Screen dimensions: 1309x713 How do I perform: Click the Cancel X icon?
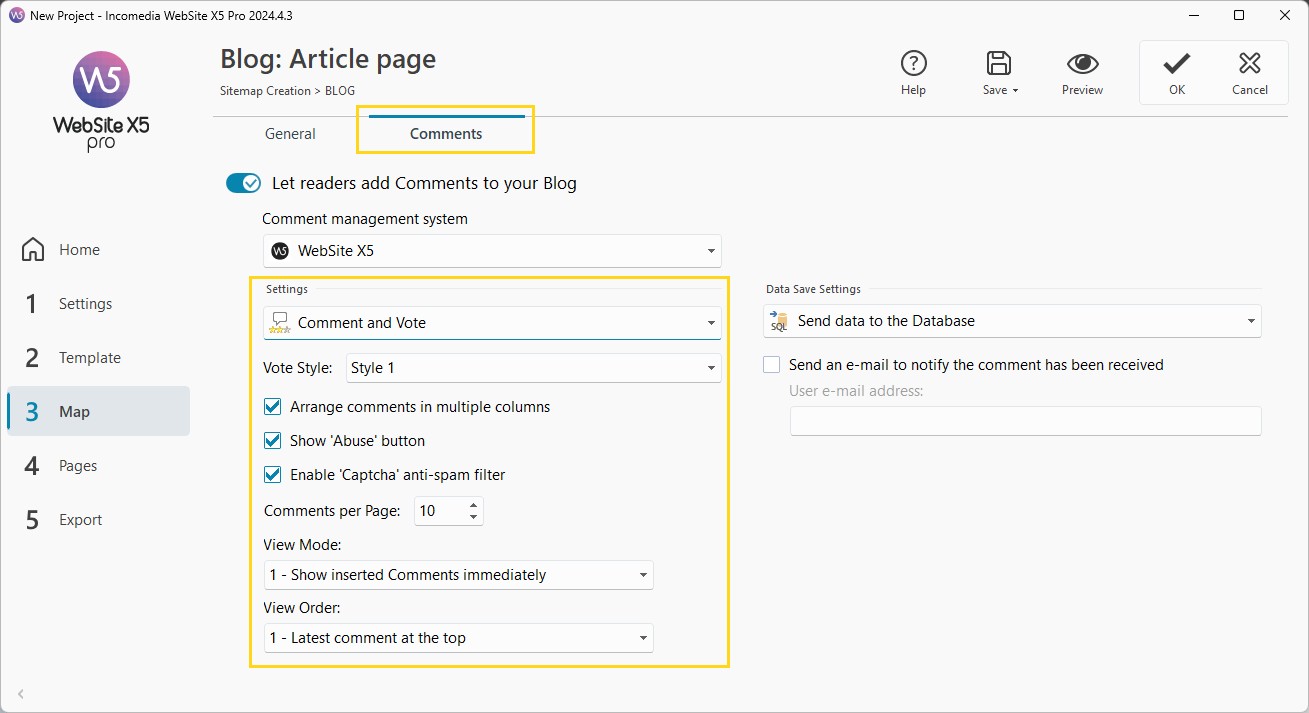[1249, 64]
